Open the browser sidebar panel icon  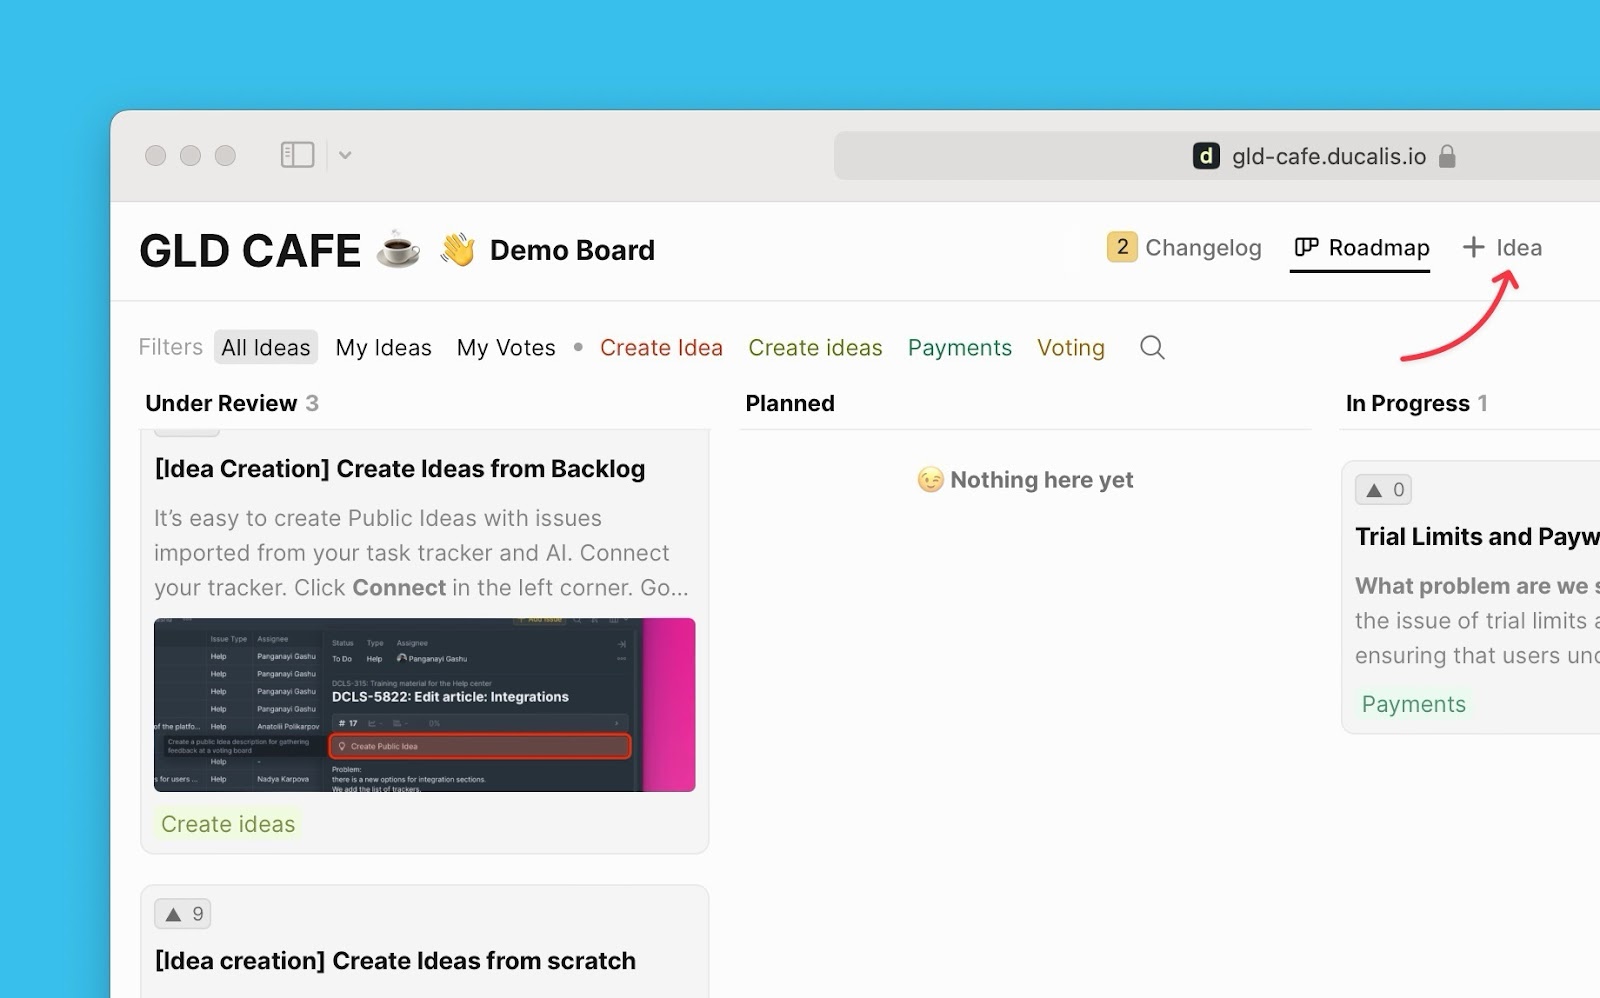pyautogui.click(x=296, y=154)
